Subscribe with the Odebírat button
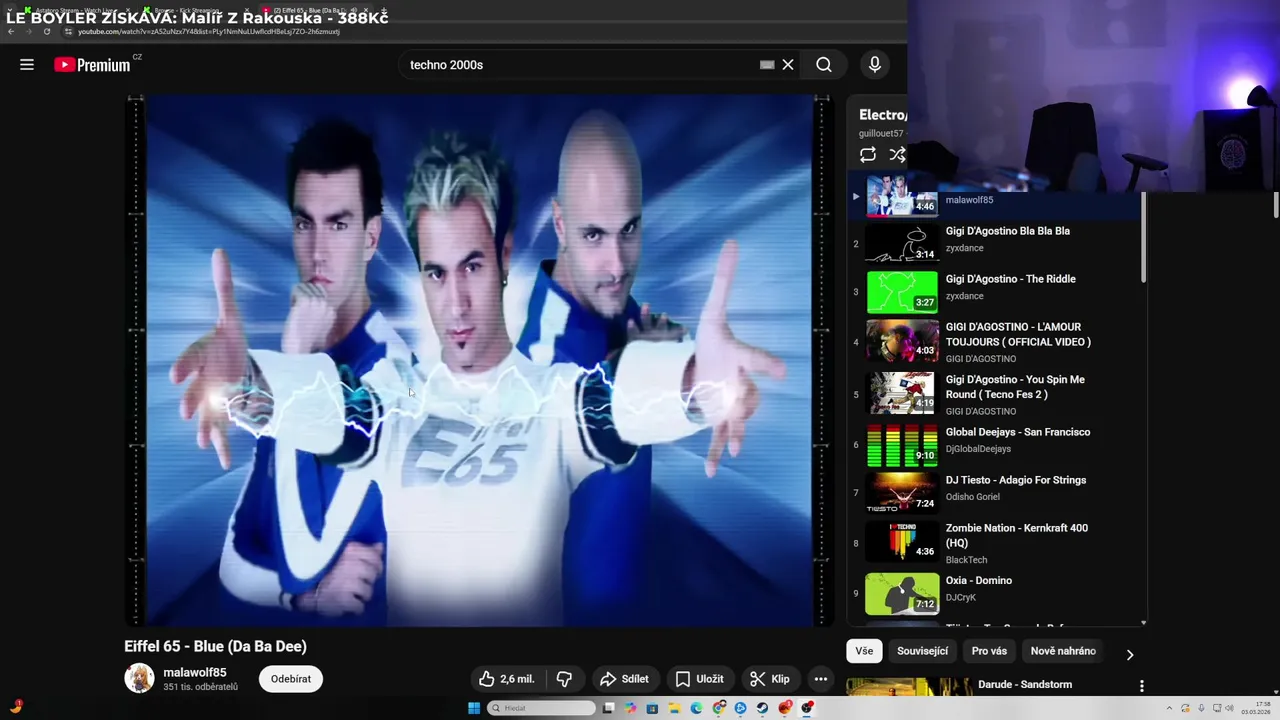The height and width of the screenshot is (720, 1280). pos(291,679)
